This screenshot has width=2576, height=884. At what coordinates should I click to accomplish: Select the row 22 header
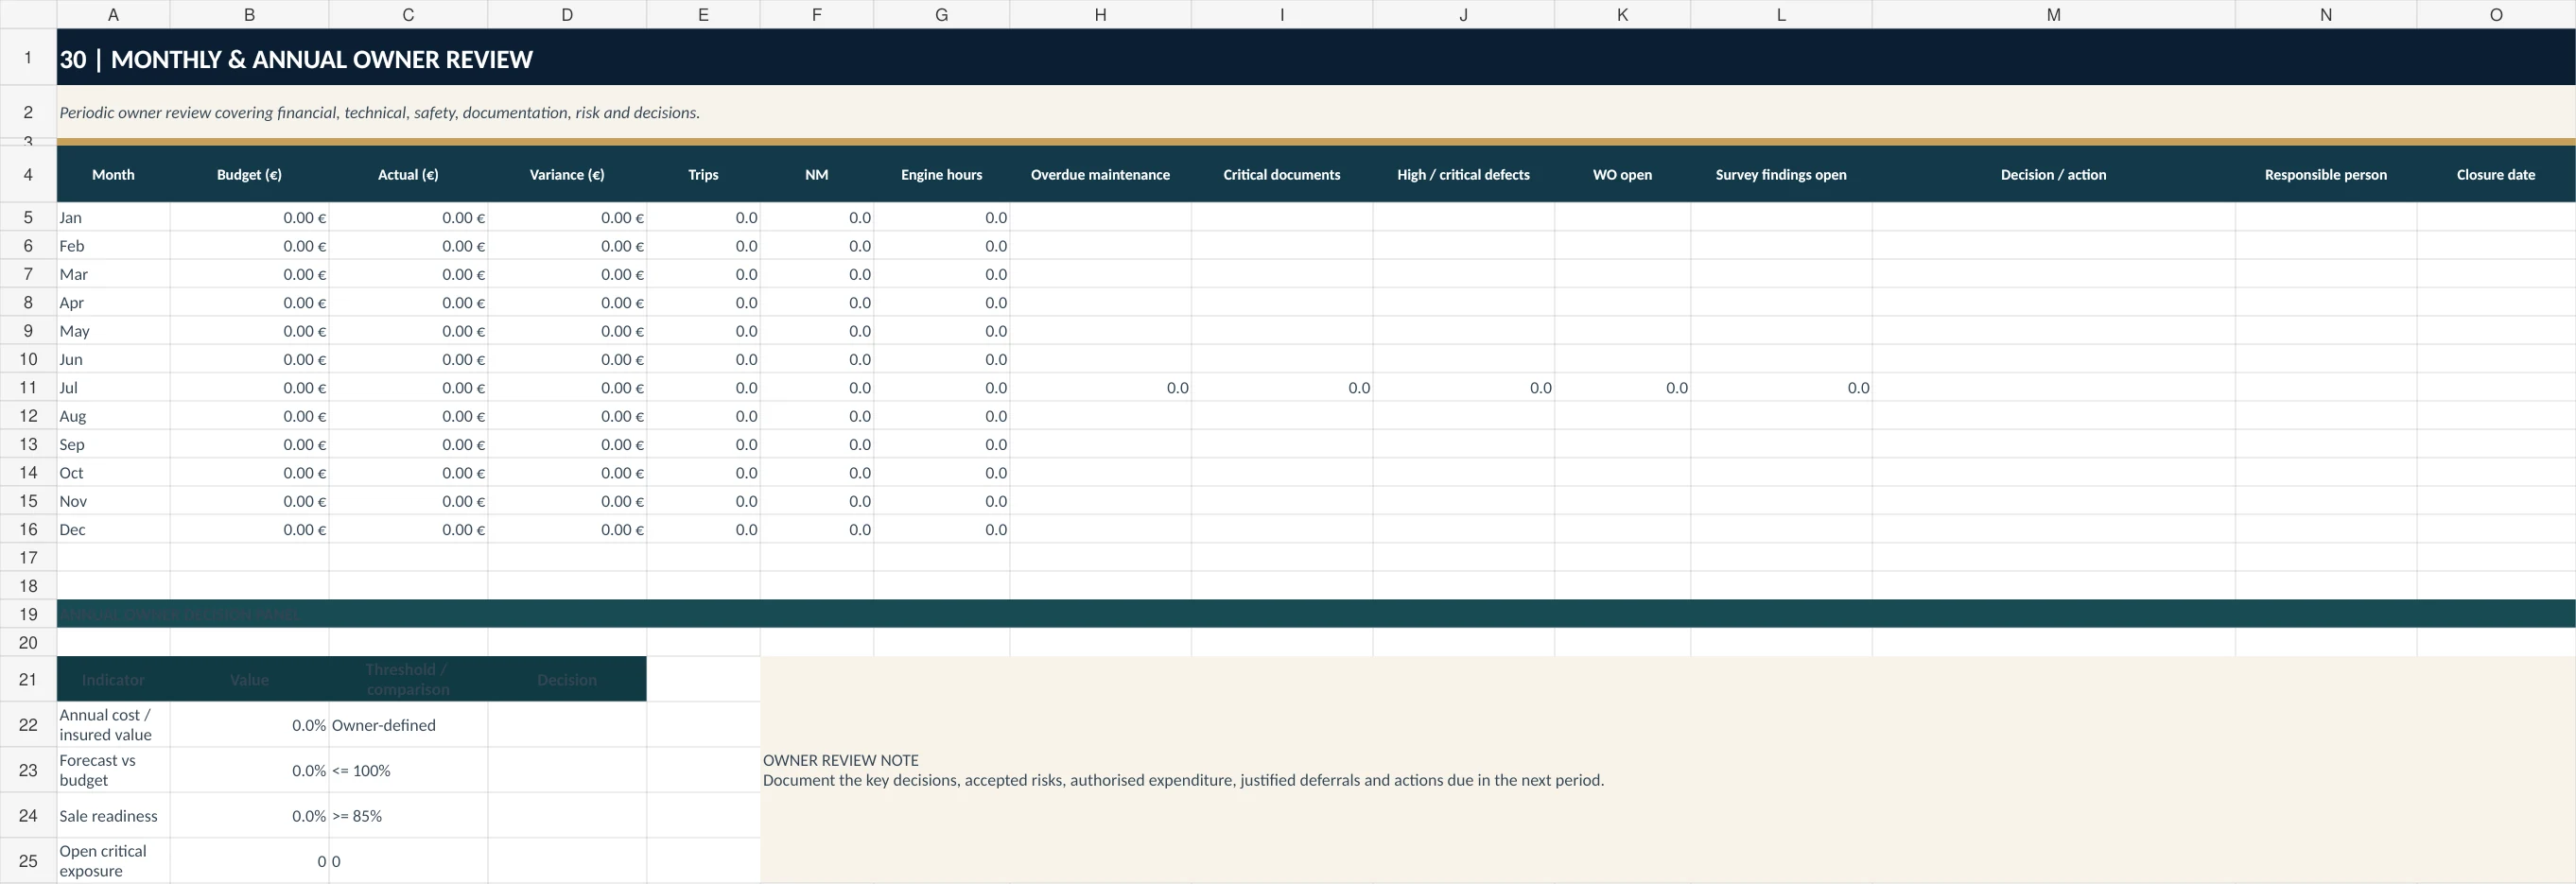(x=28, y=724)
